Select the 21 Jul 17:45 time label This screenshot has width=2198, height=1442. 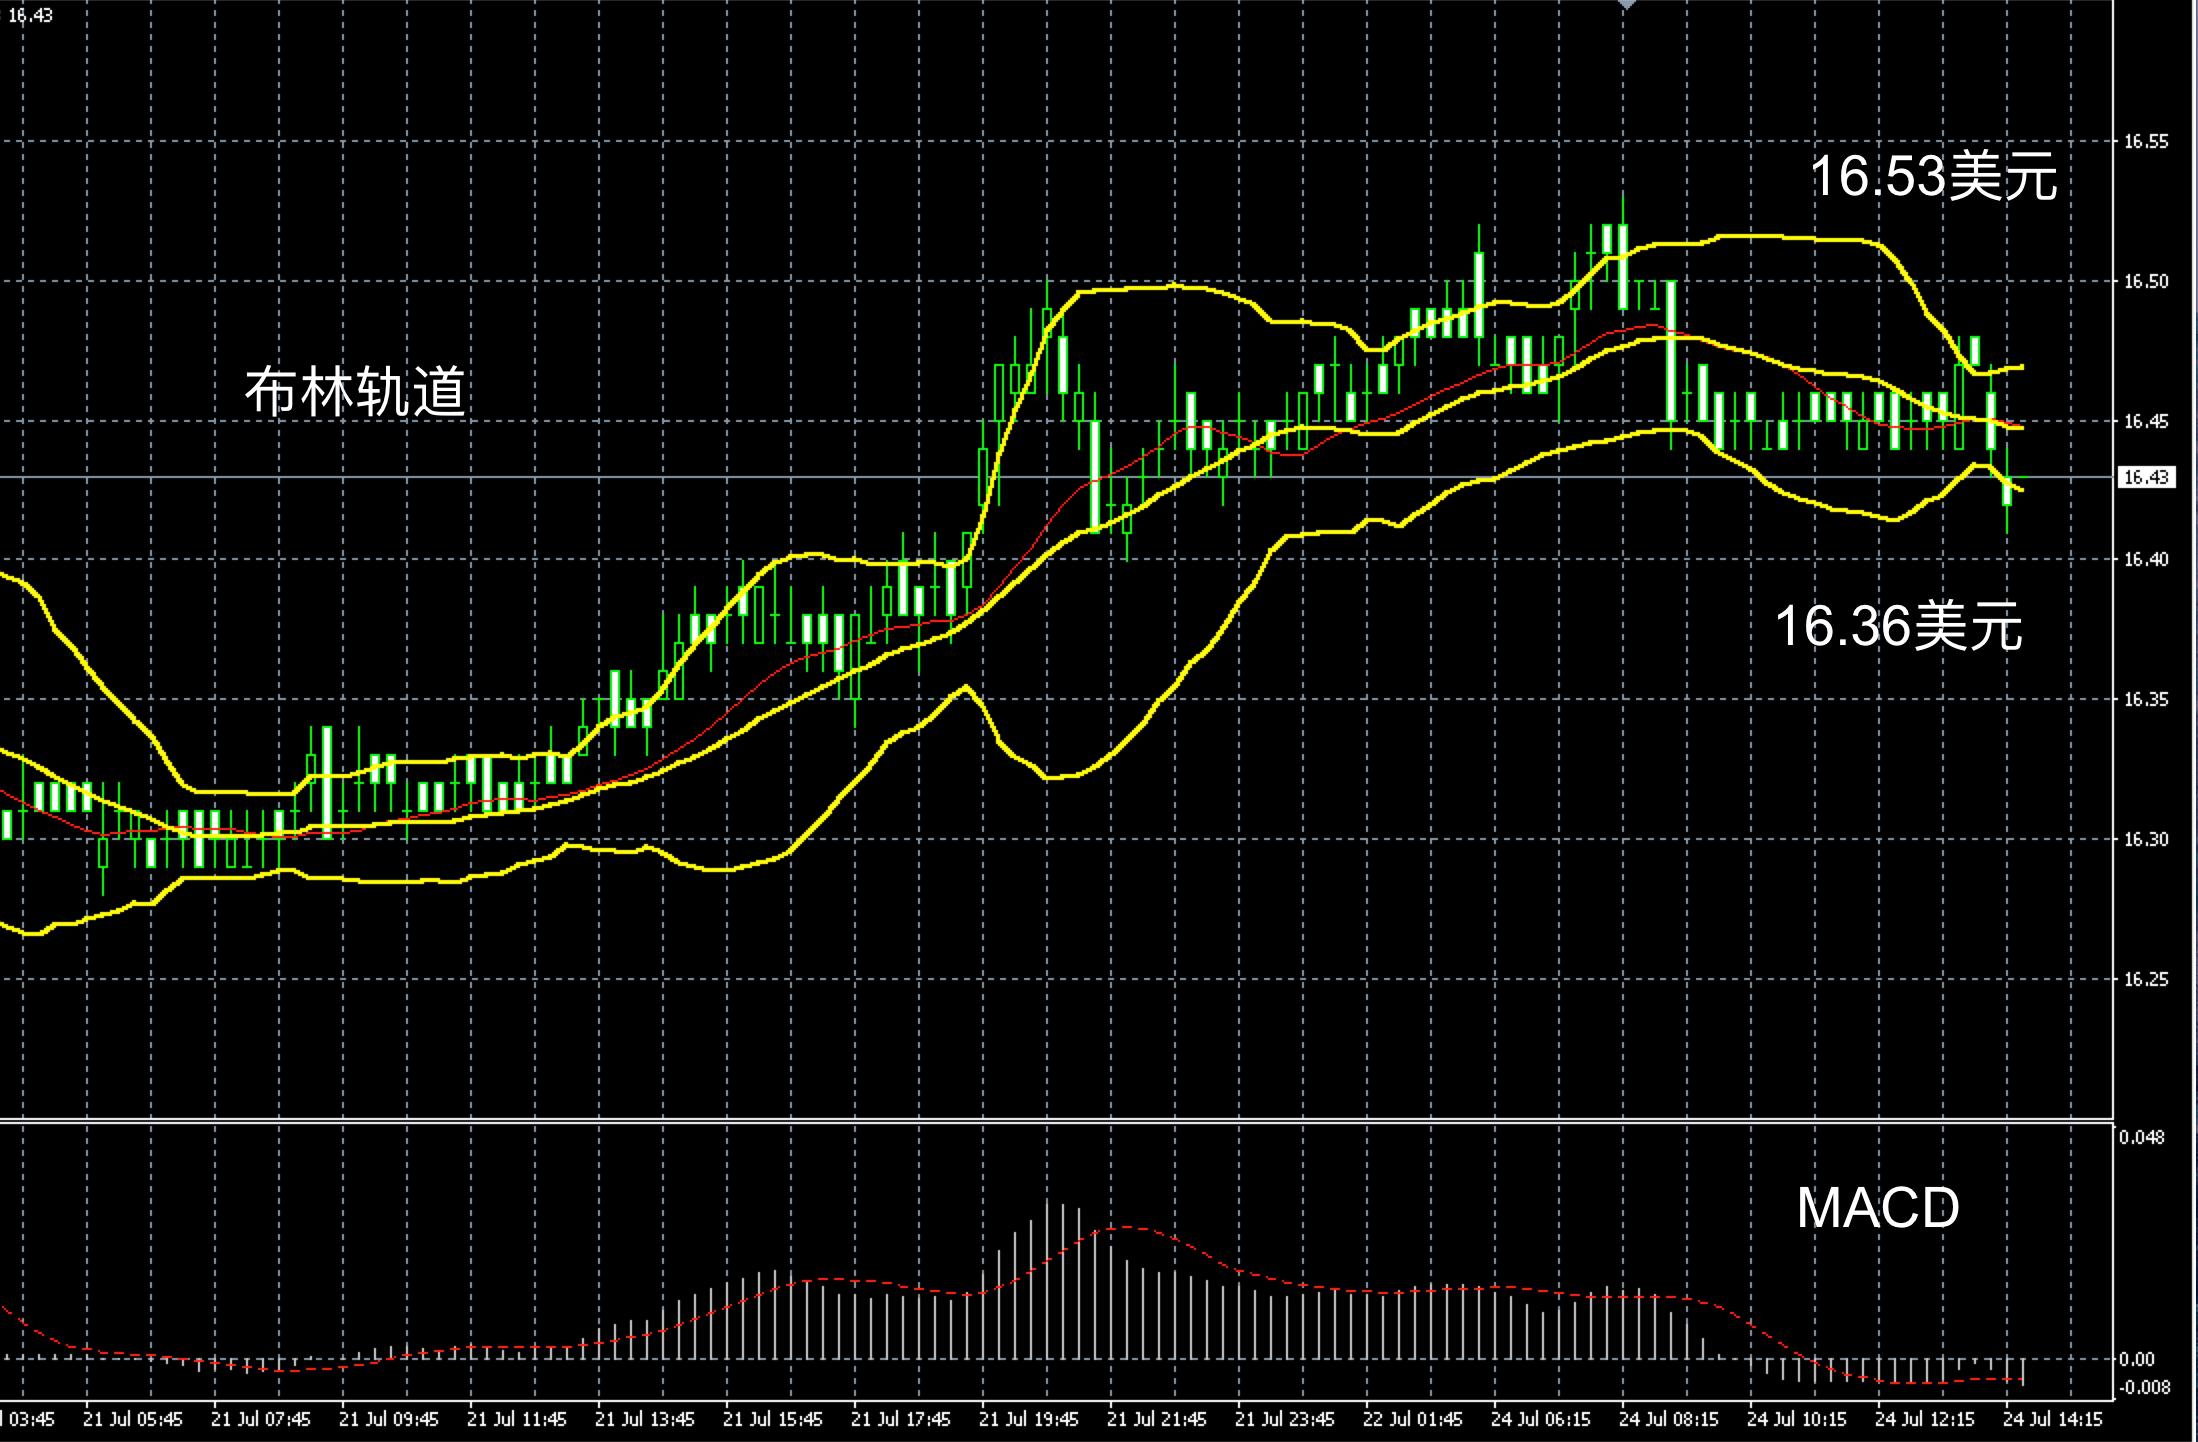(x=901, y=1420)
